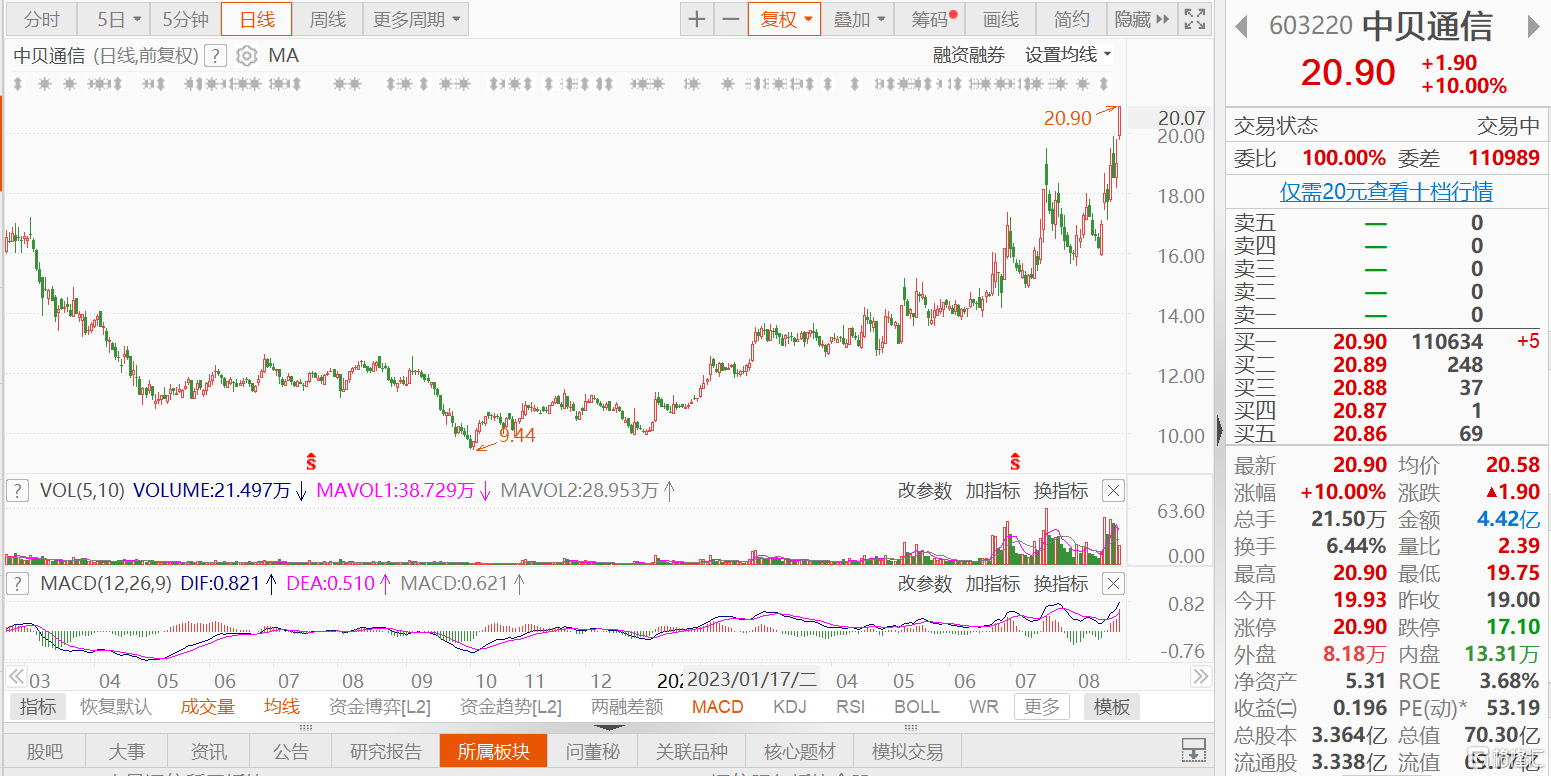The image size is (1551, 776).
Task: Select the 日线 period
Action: 256,19
